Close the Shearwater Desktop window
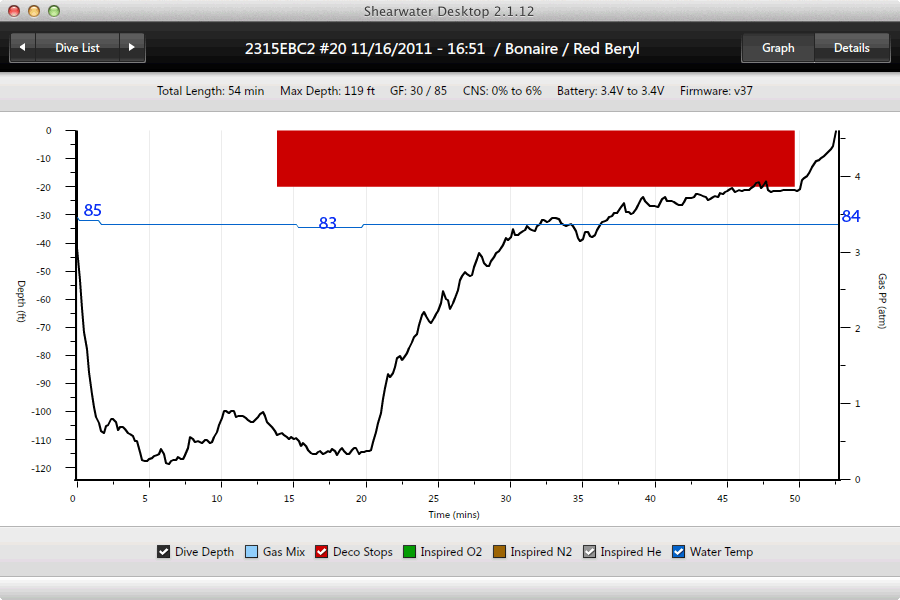 coord(13,10)
